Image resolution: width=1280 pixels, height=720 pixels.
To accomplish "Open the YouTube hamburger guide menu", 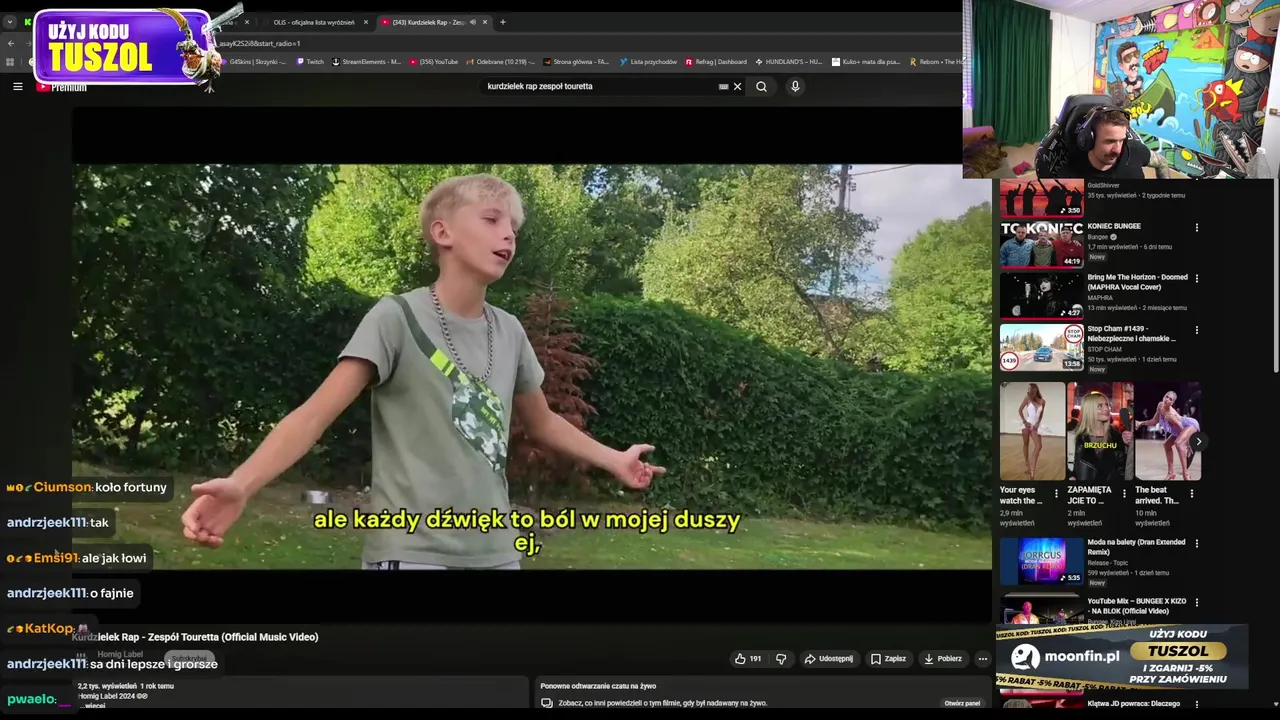I will 17,87.
